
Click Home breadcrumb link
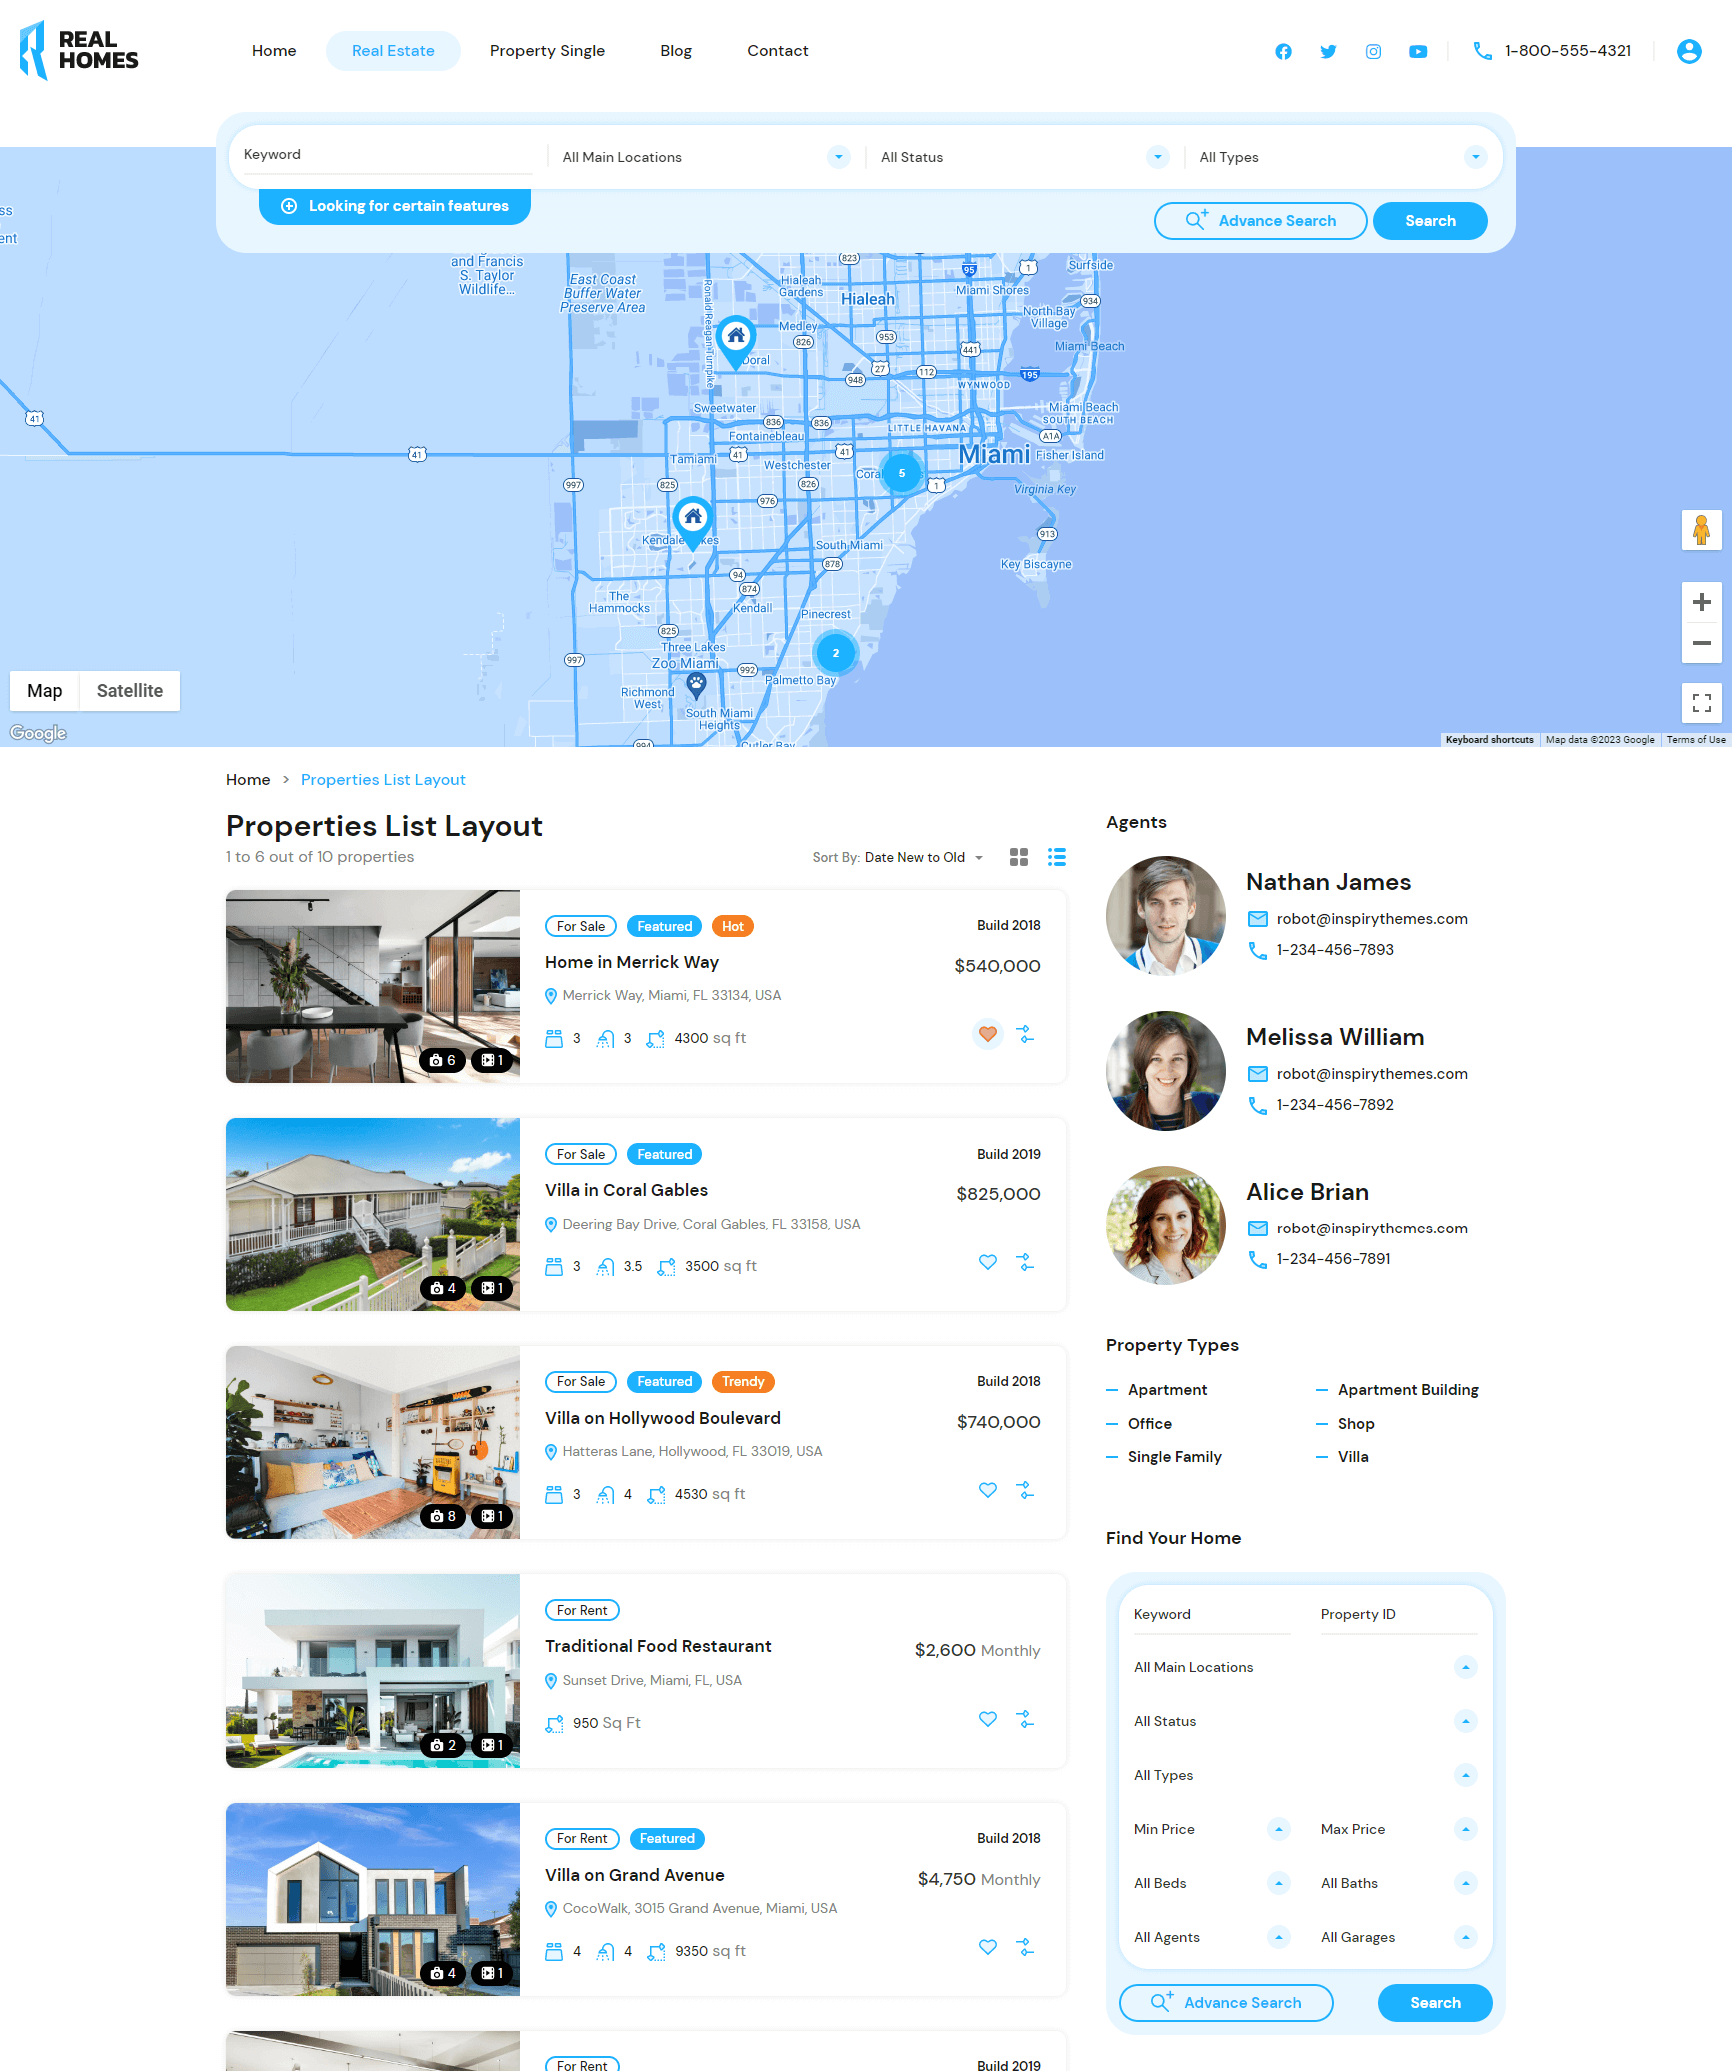[248, 780]
